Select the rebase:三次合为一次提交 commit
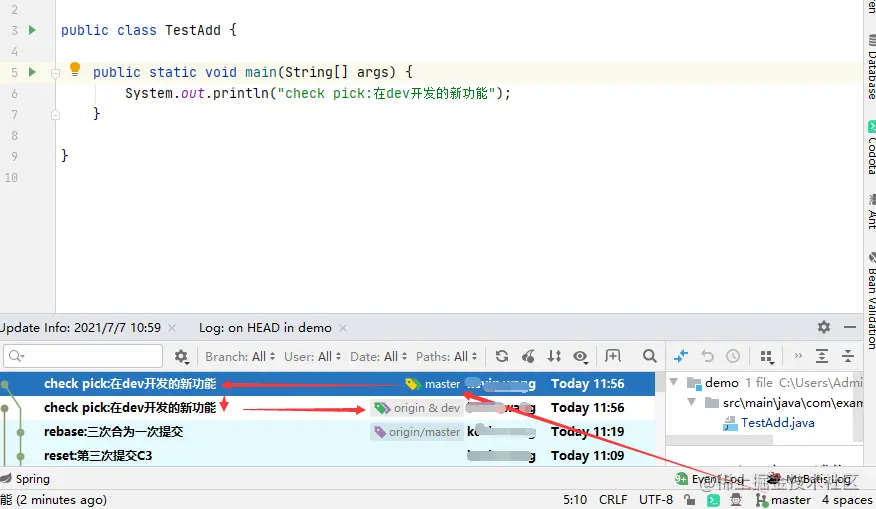Viewport: 876px width, 509px height. (327, 432)
